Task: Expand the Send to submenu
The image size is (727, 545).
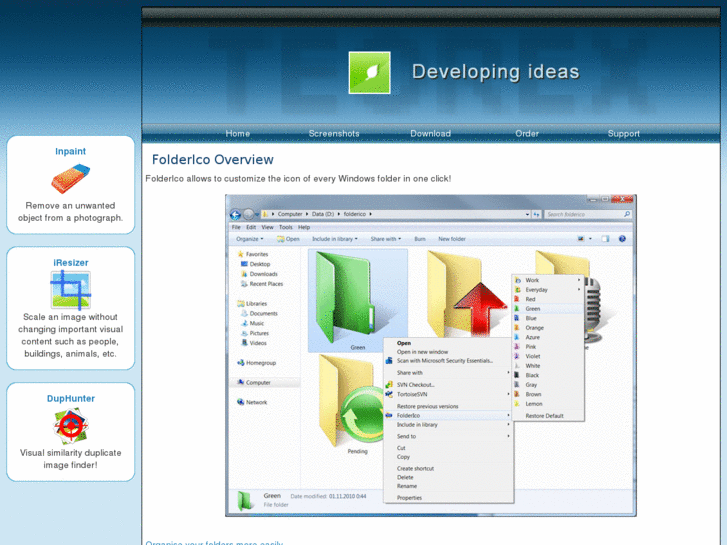Action: [448, 436]
